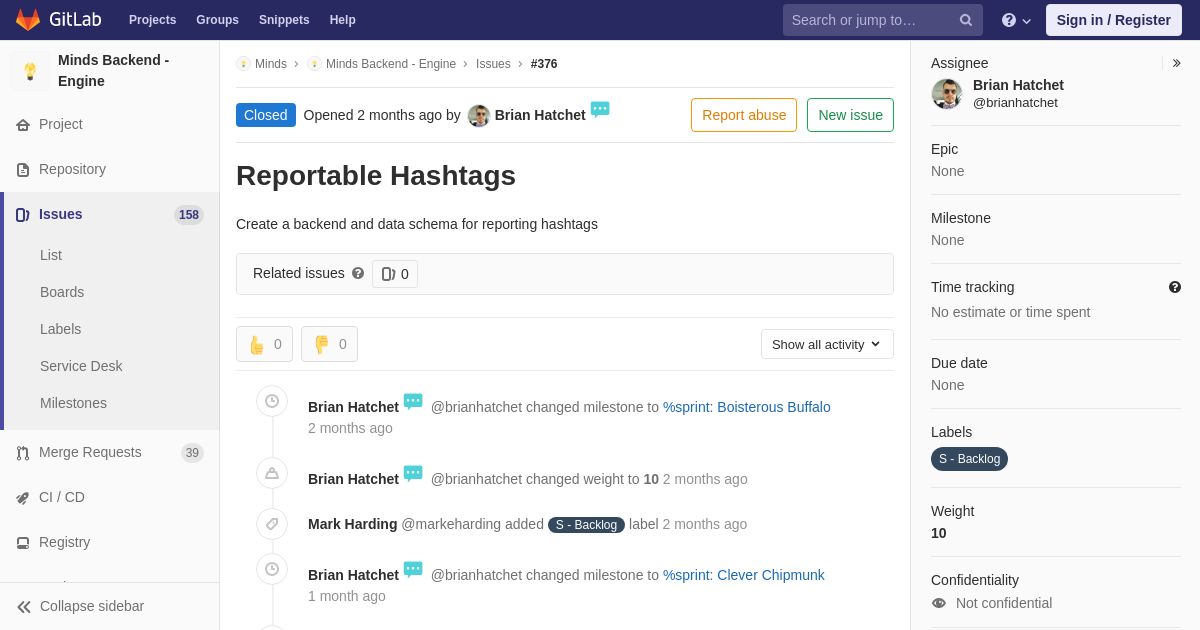The image size is (1200, 630).
Task: Give the issue a thumbs down
Action: [329, 344]
